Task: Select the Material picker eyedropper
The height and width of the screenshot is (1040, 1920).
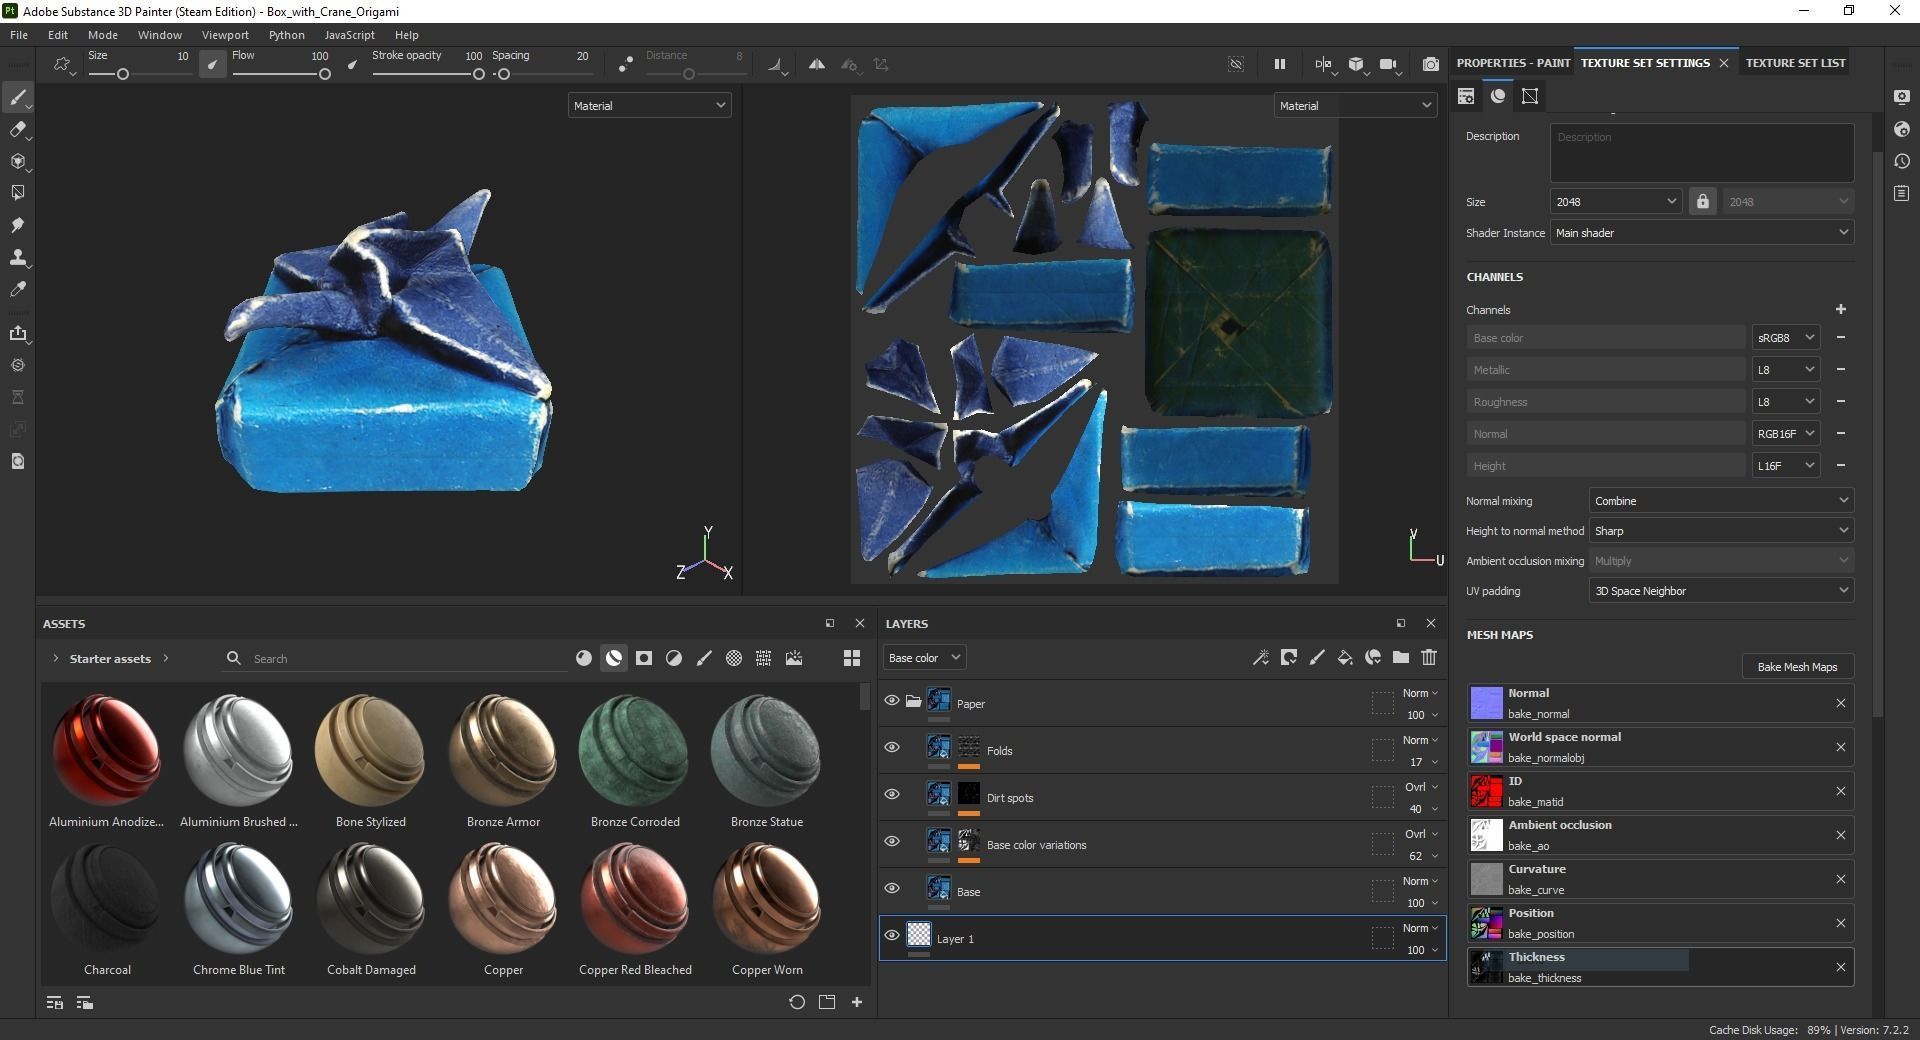Action: point(17,289)
